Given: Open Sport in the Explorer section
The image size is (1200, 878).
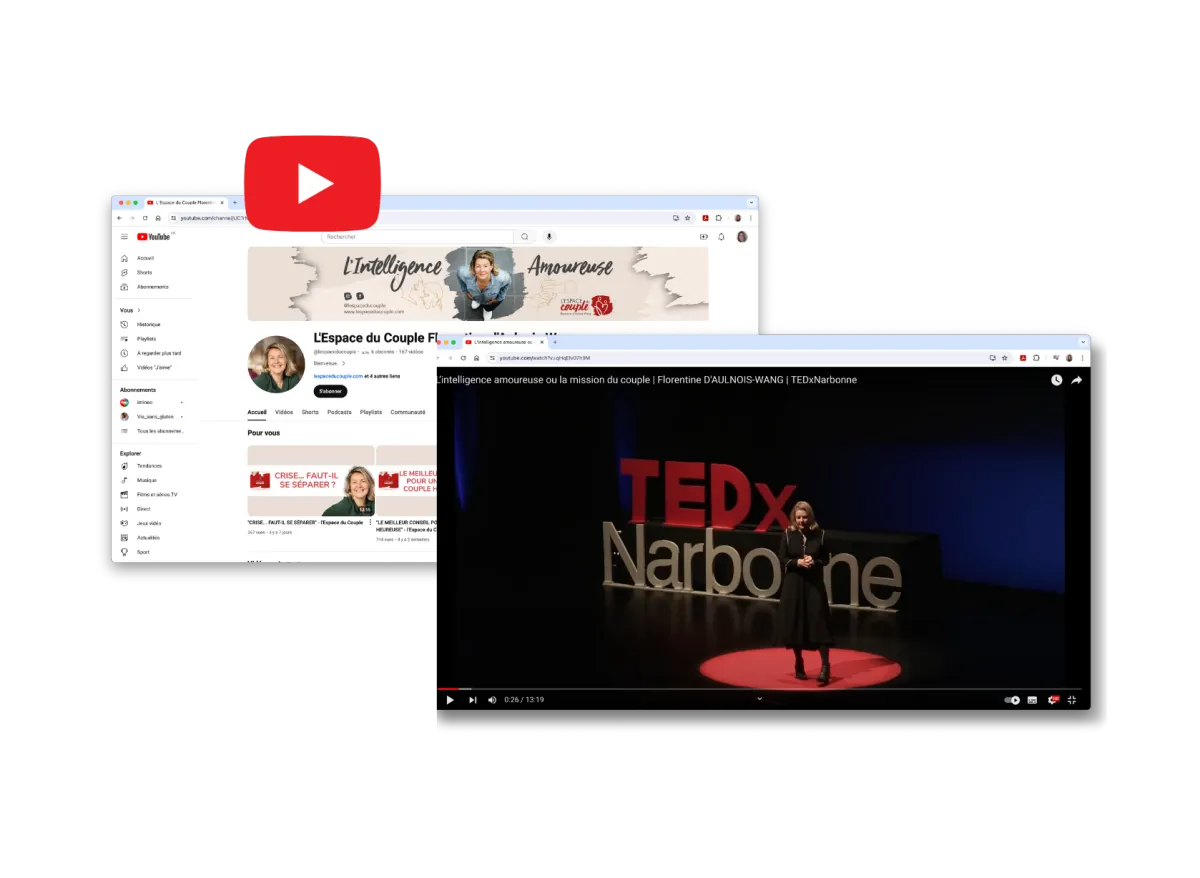Looking at the screenshot, I should coord(143,552).
